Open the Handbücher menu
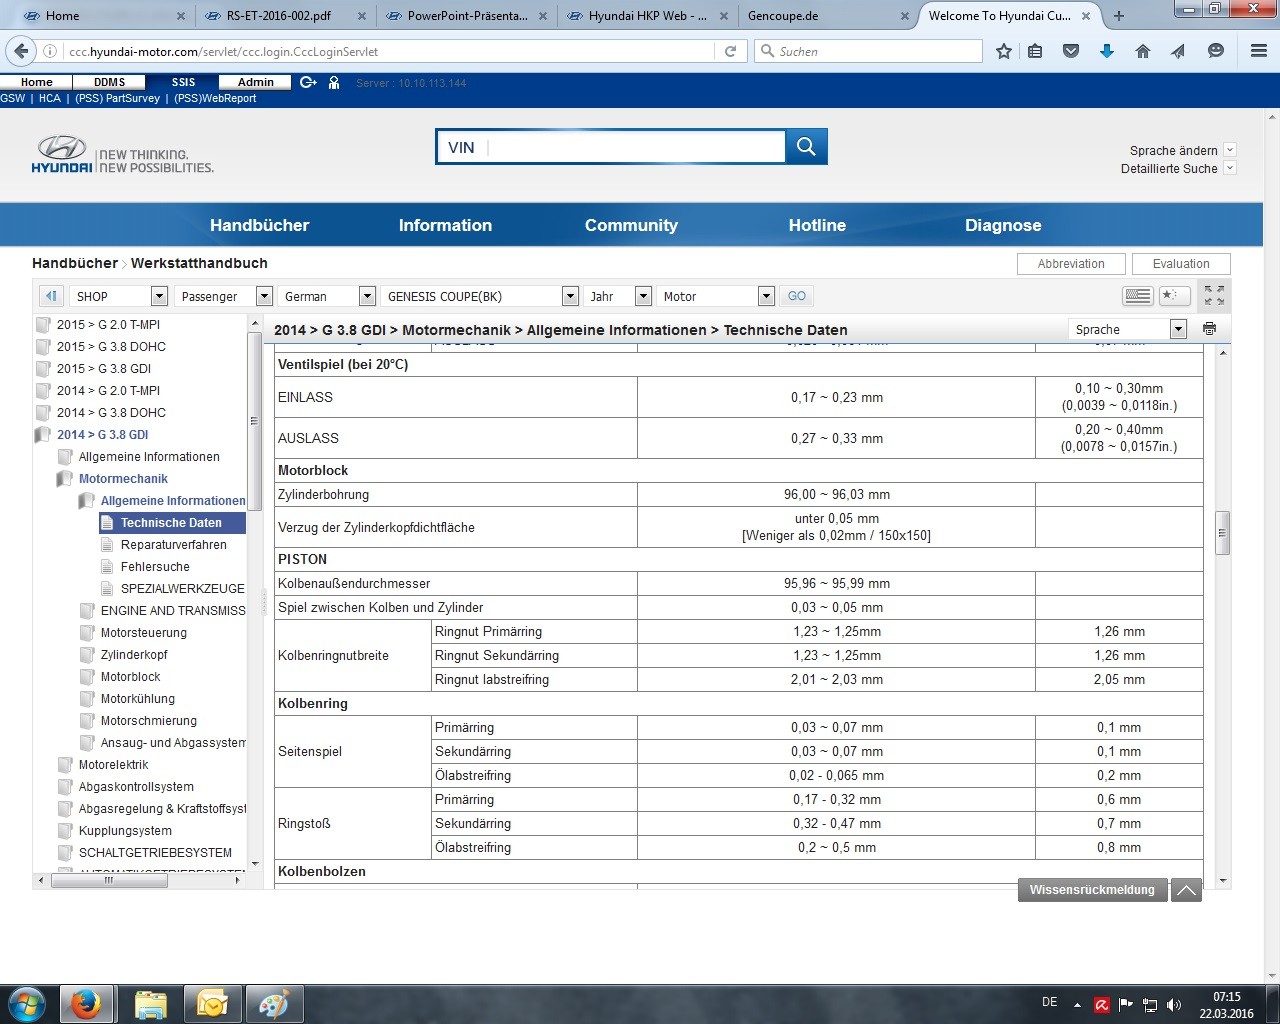Viewport: 1280px width, 1024px height. tap(259, 225)
